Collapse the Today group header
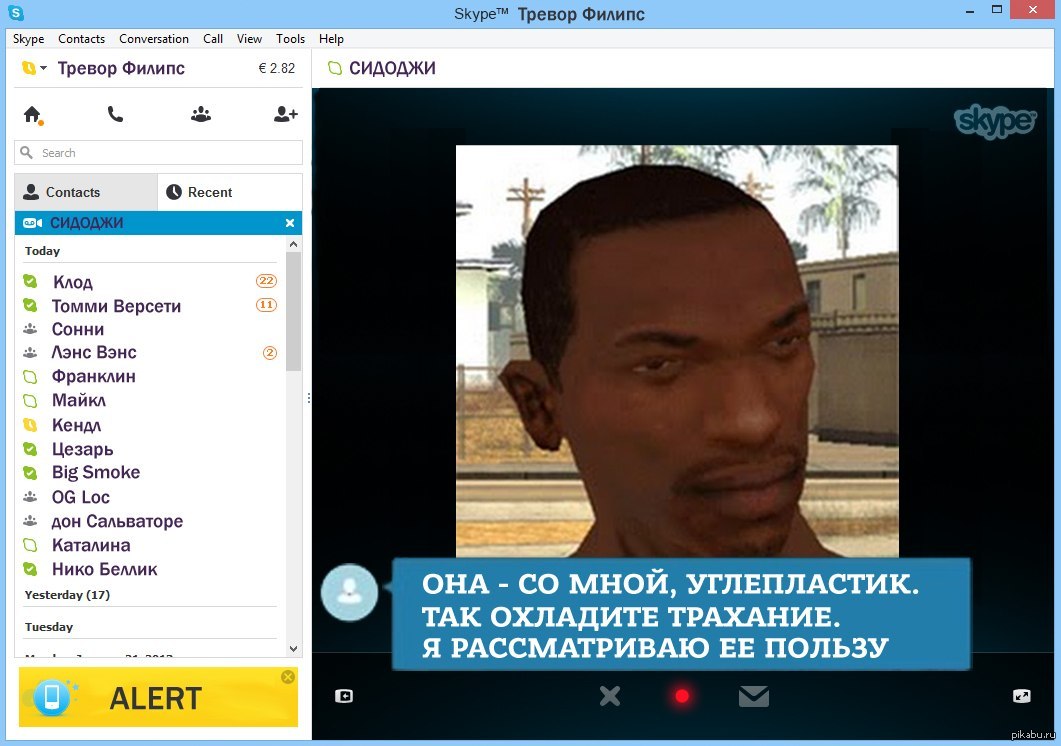The image size is (1061, 746). pos(42,251)
